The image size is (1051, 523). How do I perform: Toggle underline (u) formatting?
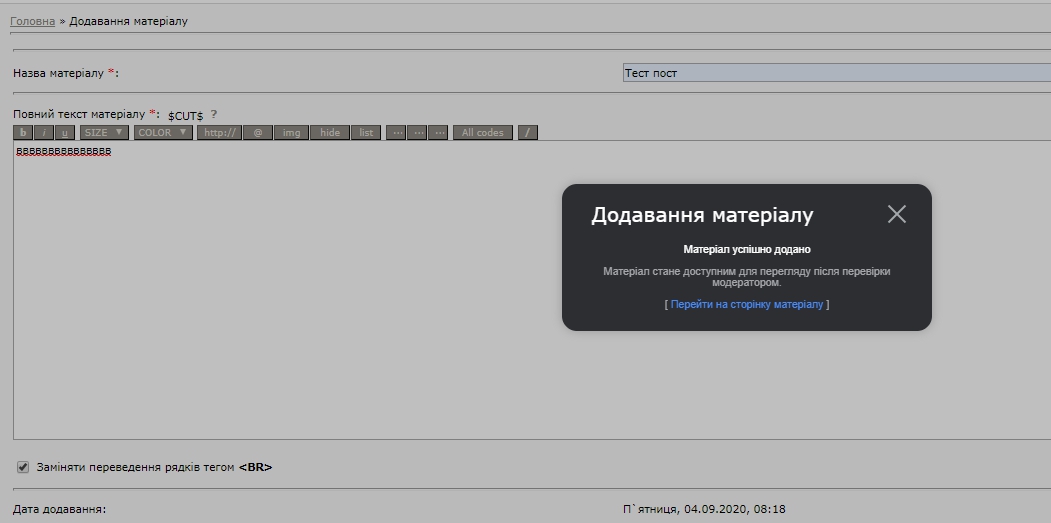[66, 132]
